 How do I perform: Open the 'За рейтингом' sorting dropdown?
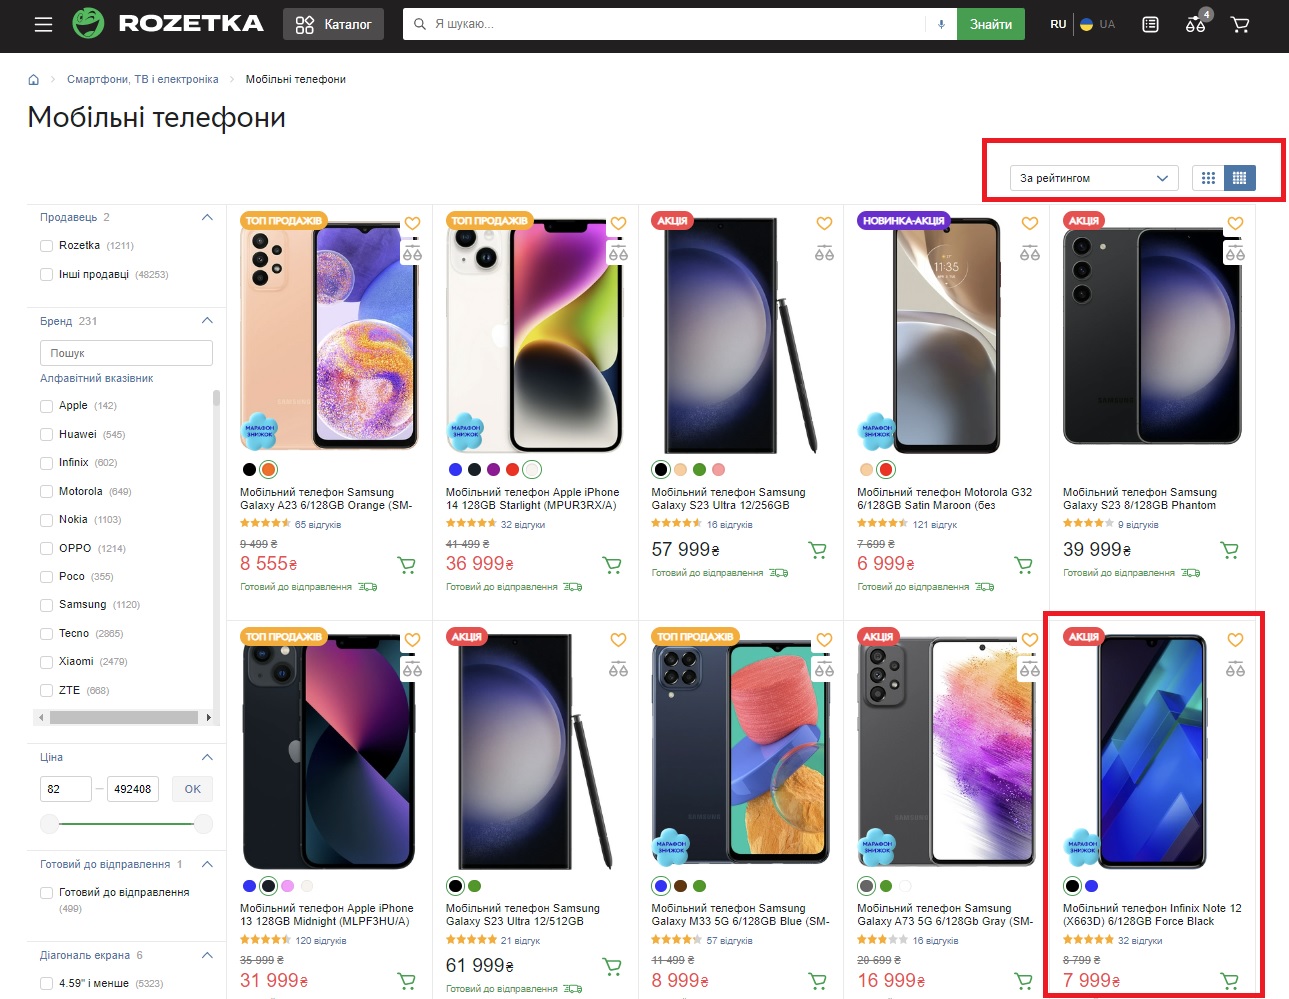(x=1094, y=178)
